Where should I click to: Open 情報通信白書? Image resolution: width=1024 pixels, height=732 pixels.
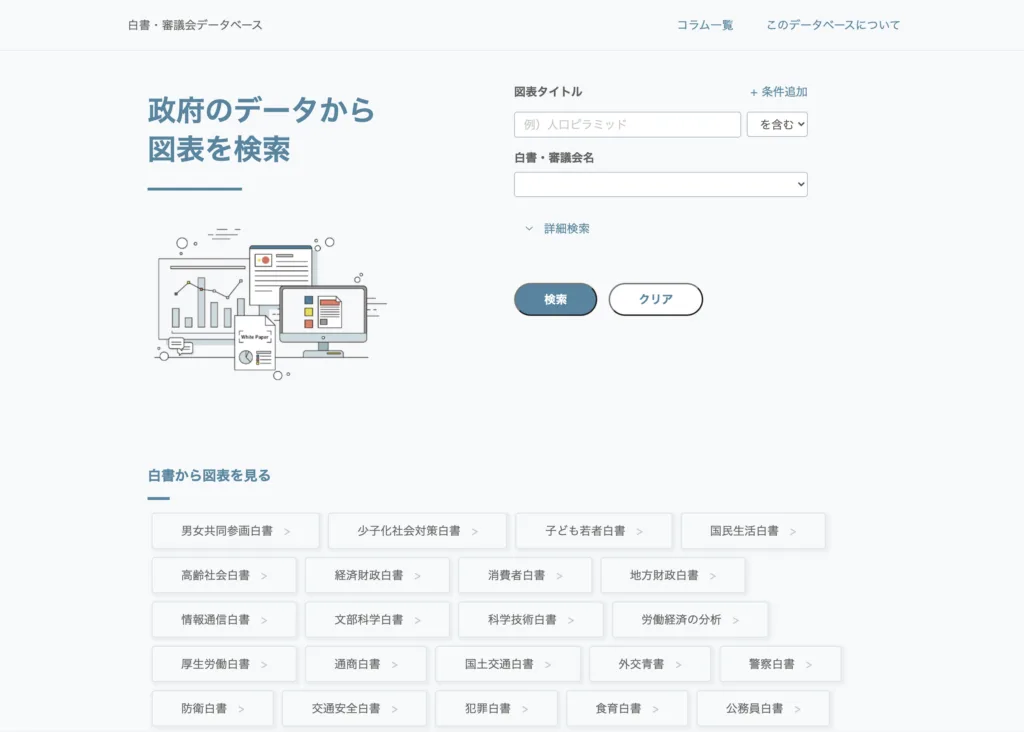click(224, 620)
